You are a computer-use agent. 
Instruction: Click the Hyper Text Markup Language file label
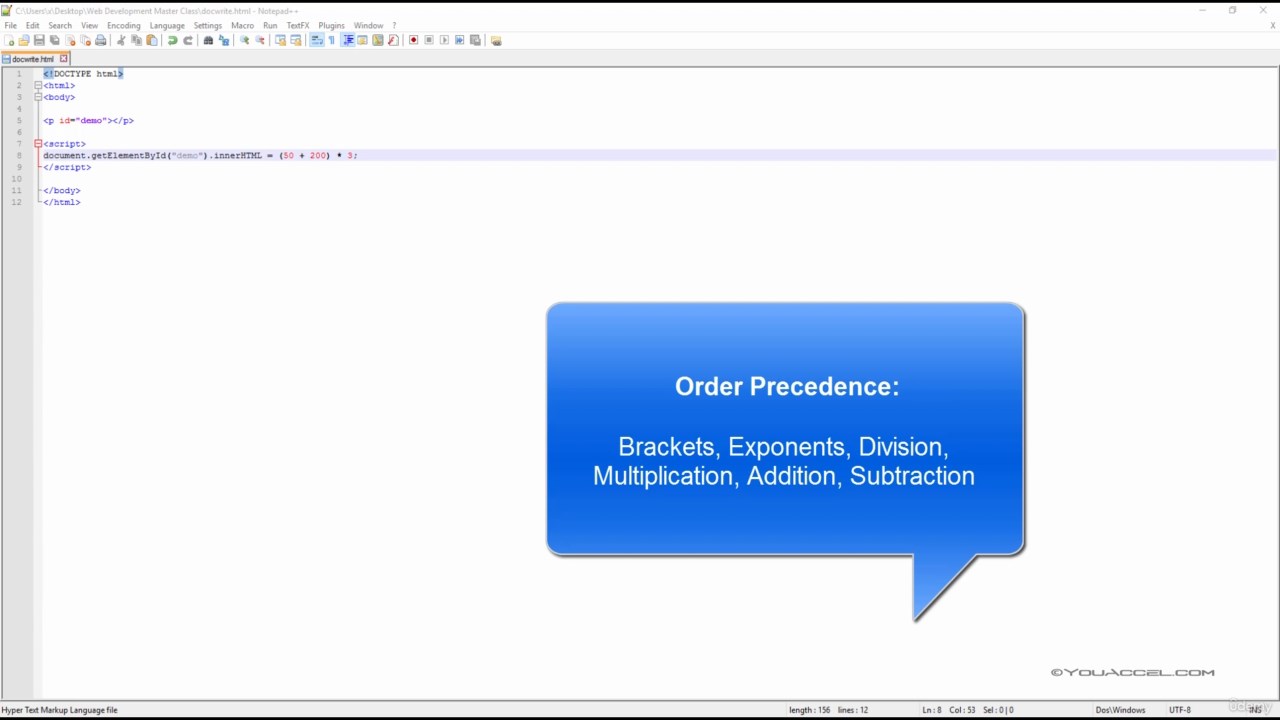(x=59, y=710)
